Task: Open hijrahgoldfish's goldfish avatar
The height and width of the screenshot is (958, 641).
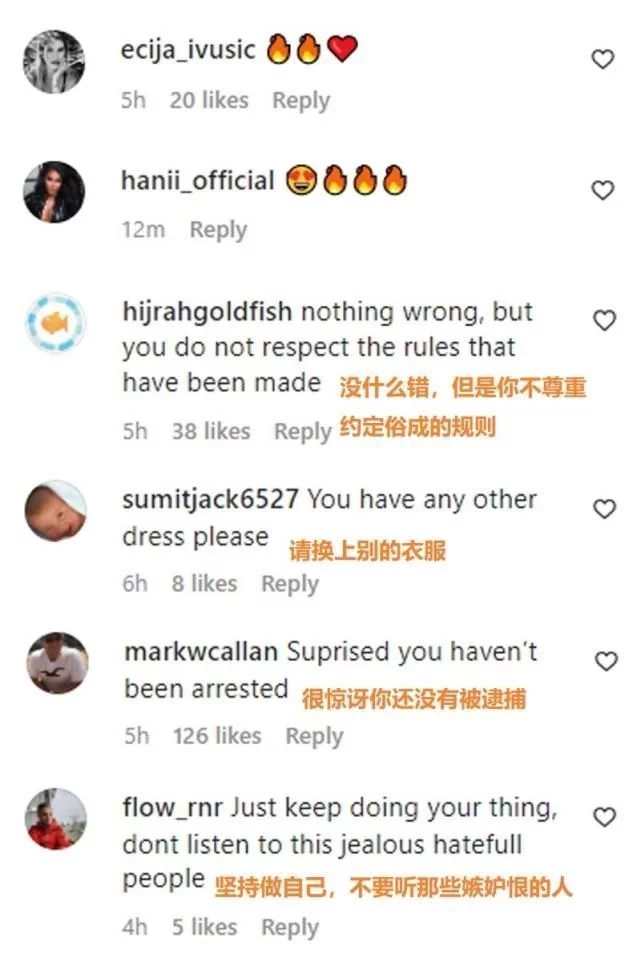Action: 56,323
